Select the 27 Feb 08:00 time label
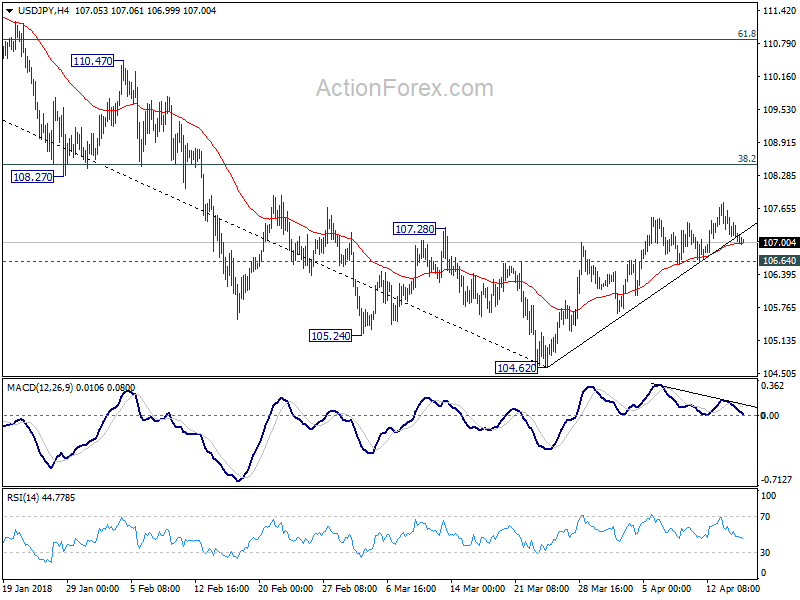The width and height of the screenshot is (800, 600). (349, 588)
